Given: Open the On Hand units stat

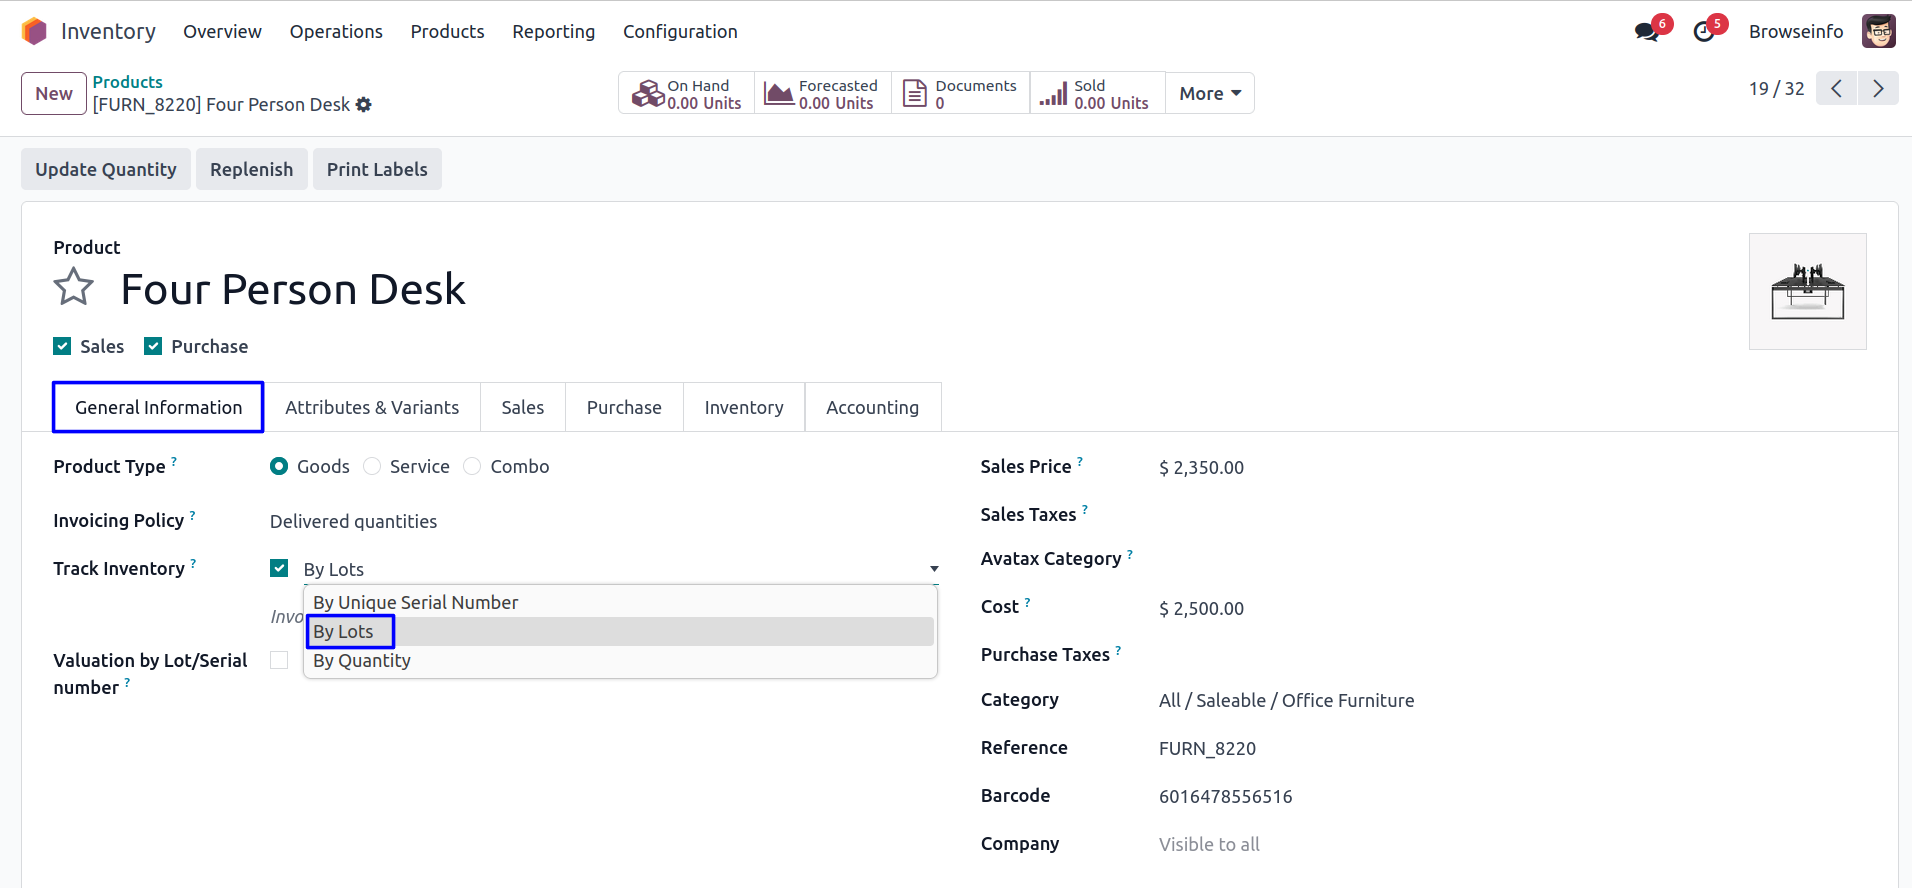Looking at the screenshot, I should point(687,94).
